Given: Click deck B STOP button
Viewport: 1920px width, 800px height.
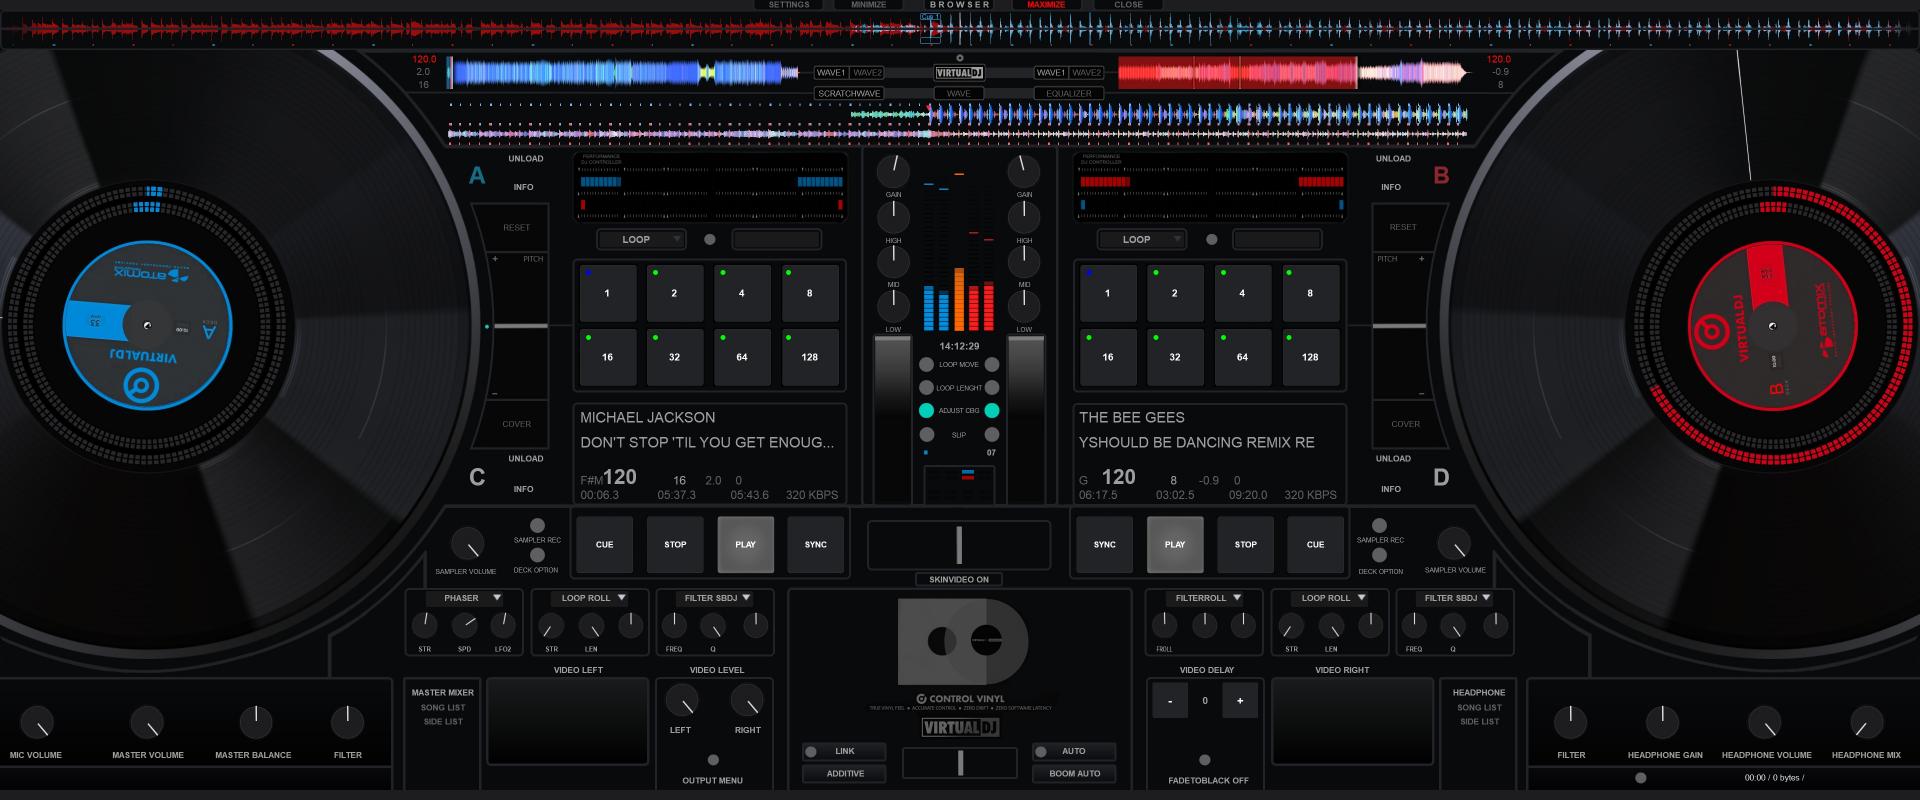Looking at the screenshot, I should pyautogui.click(x=1245, y=545).
